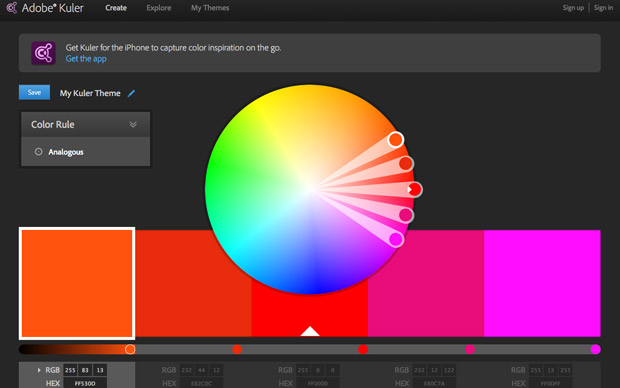Follow the Get the app link
The height and width of the screenshot is (388, 620).
pyautogui.click(x=86, y=59)
